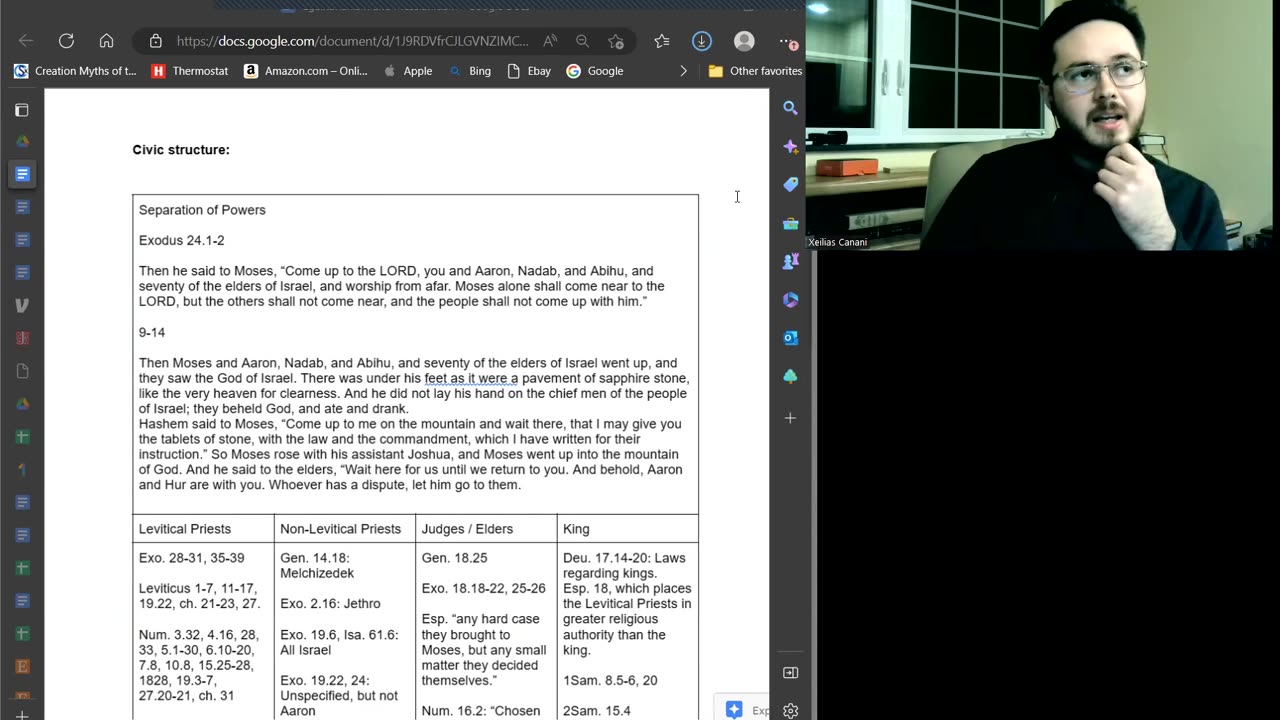Toggle sidebar auto-hide button
The width and height of the screenshot is (1280, 720).
790,673
